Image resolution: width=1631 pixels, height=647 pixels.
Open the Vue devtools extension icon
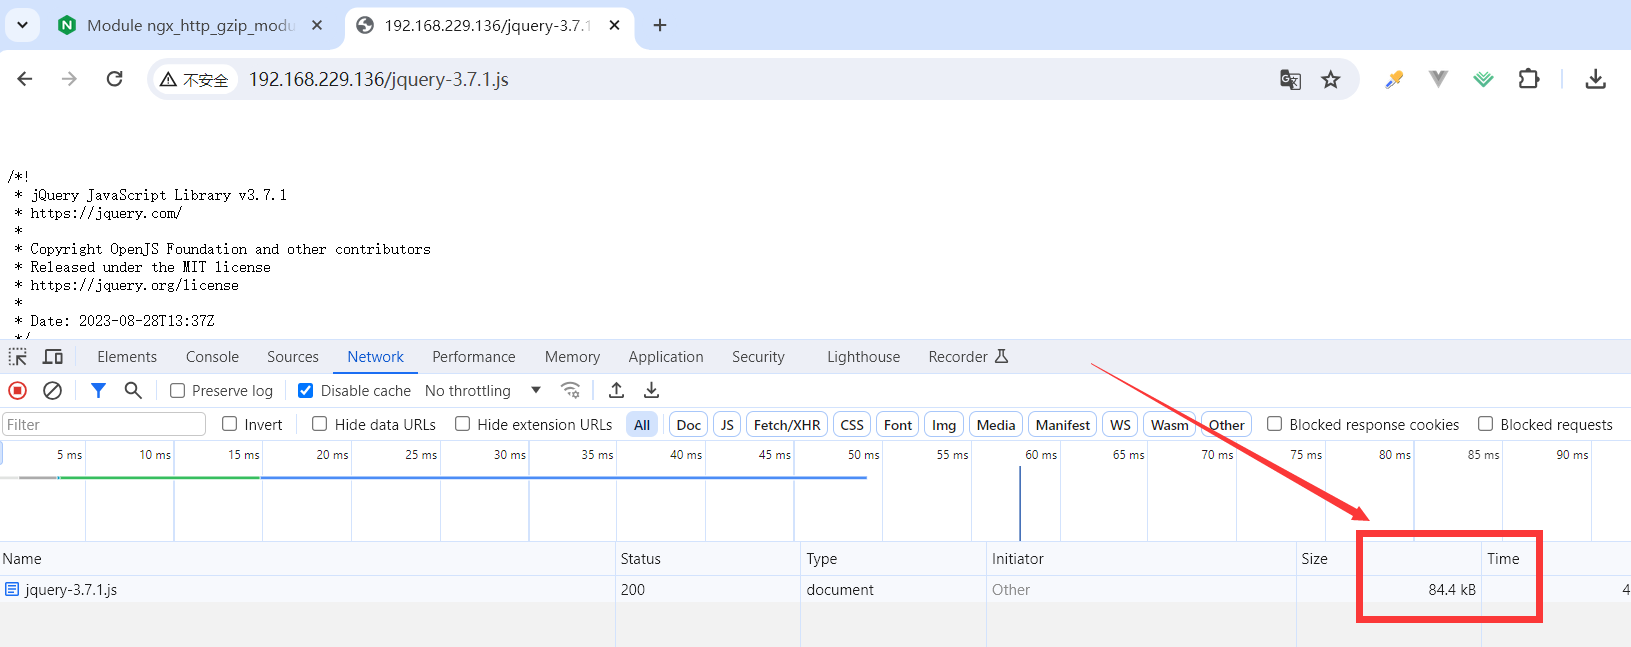1438,79
